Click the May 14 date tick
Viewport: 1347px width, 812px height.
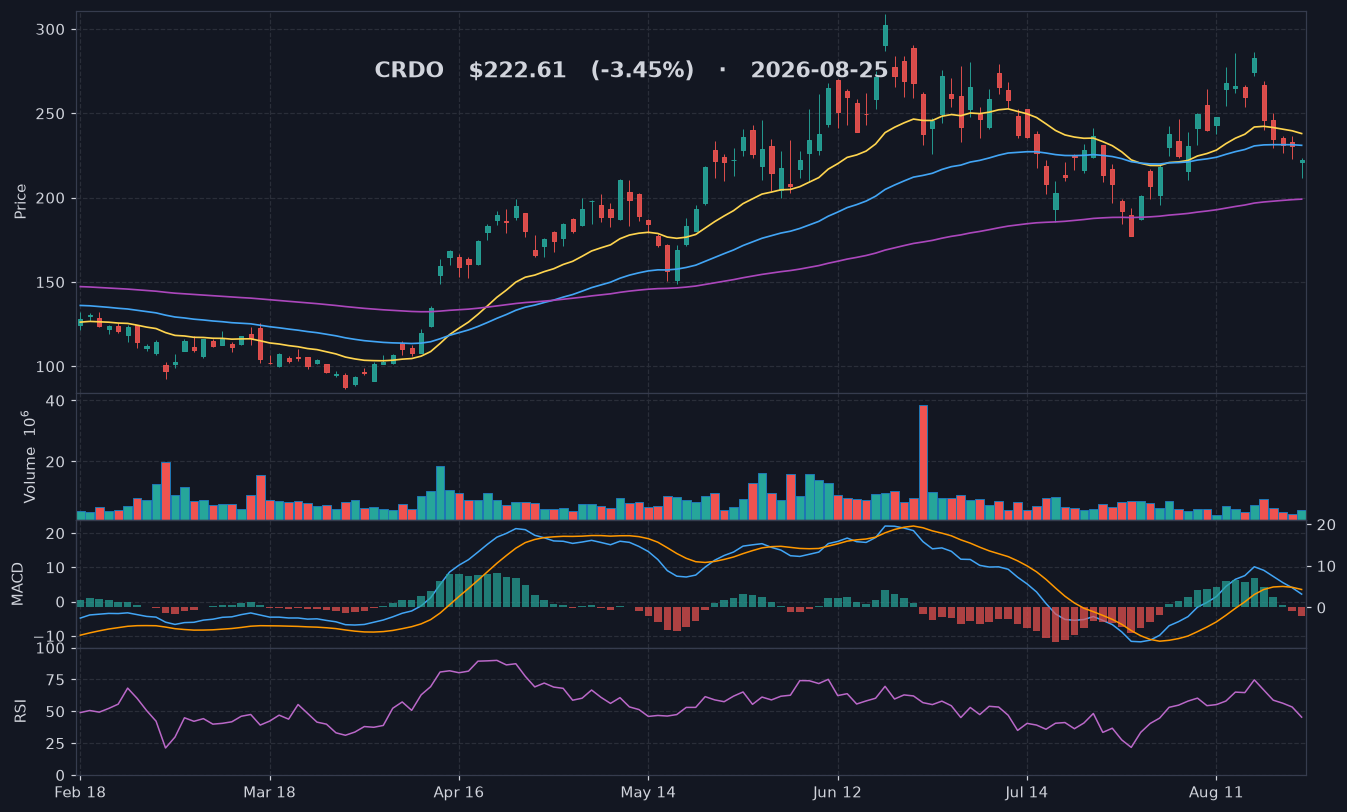pyautogui.click(x=648, y=792)
